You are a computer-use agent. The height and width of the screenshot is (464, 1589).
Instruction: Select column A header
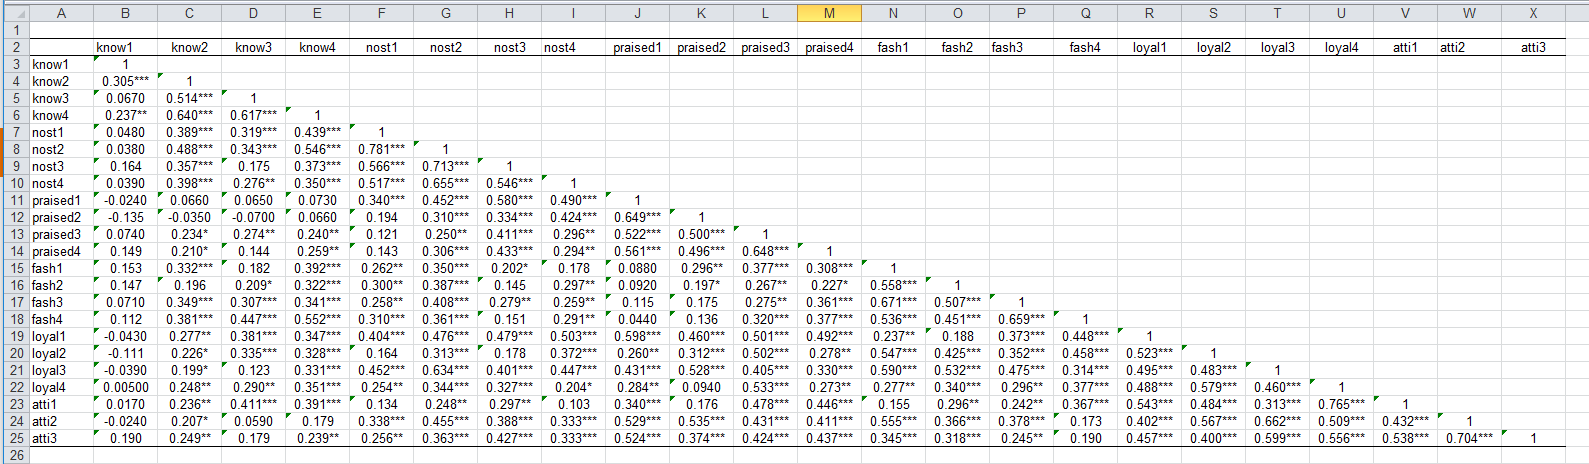point(61,13)
